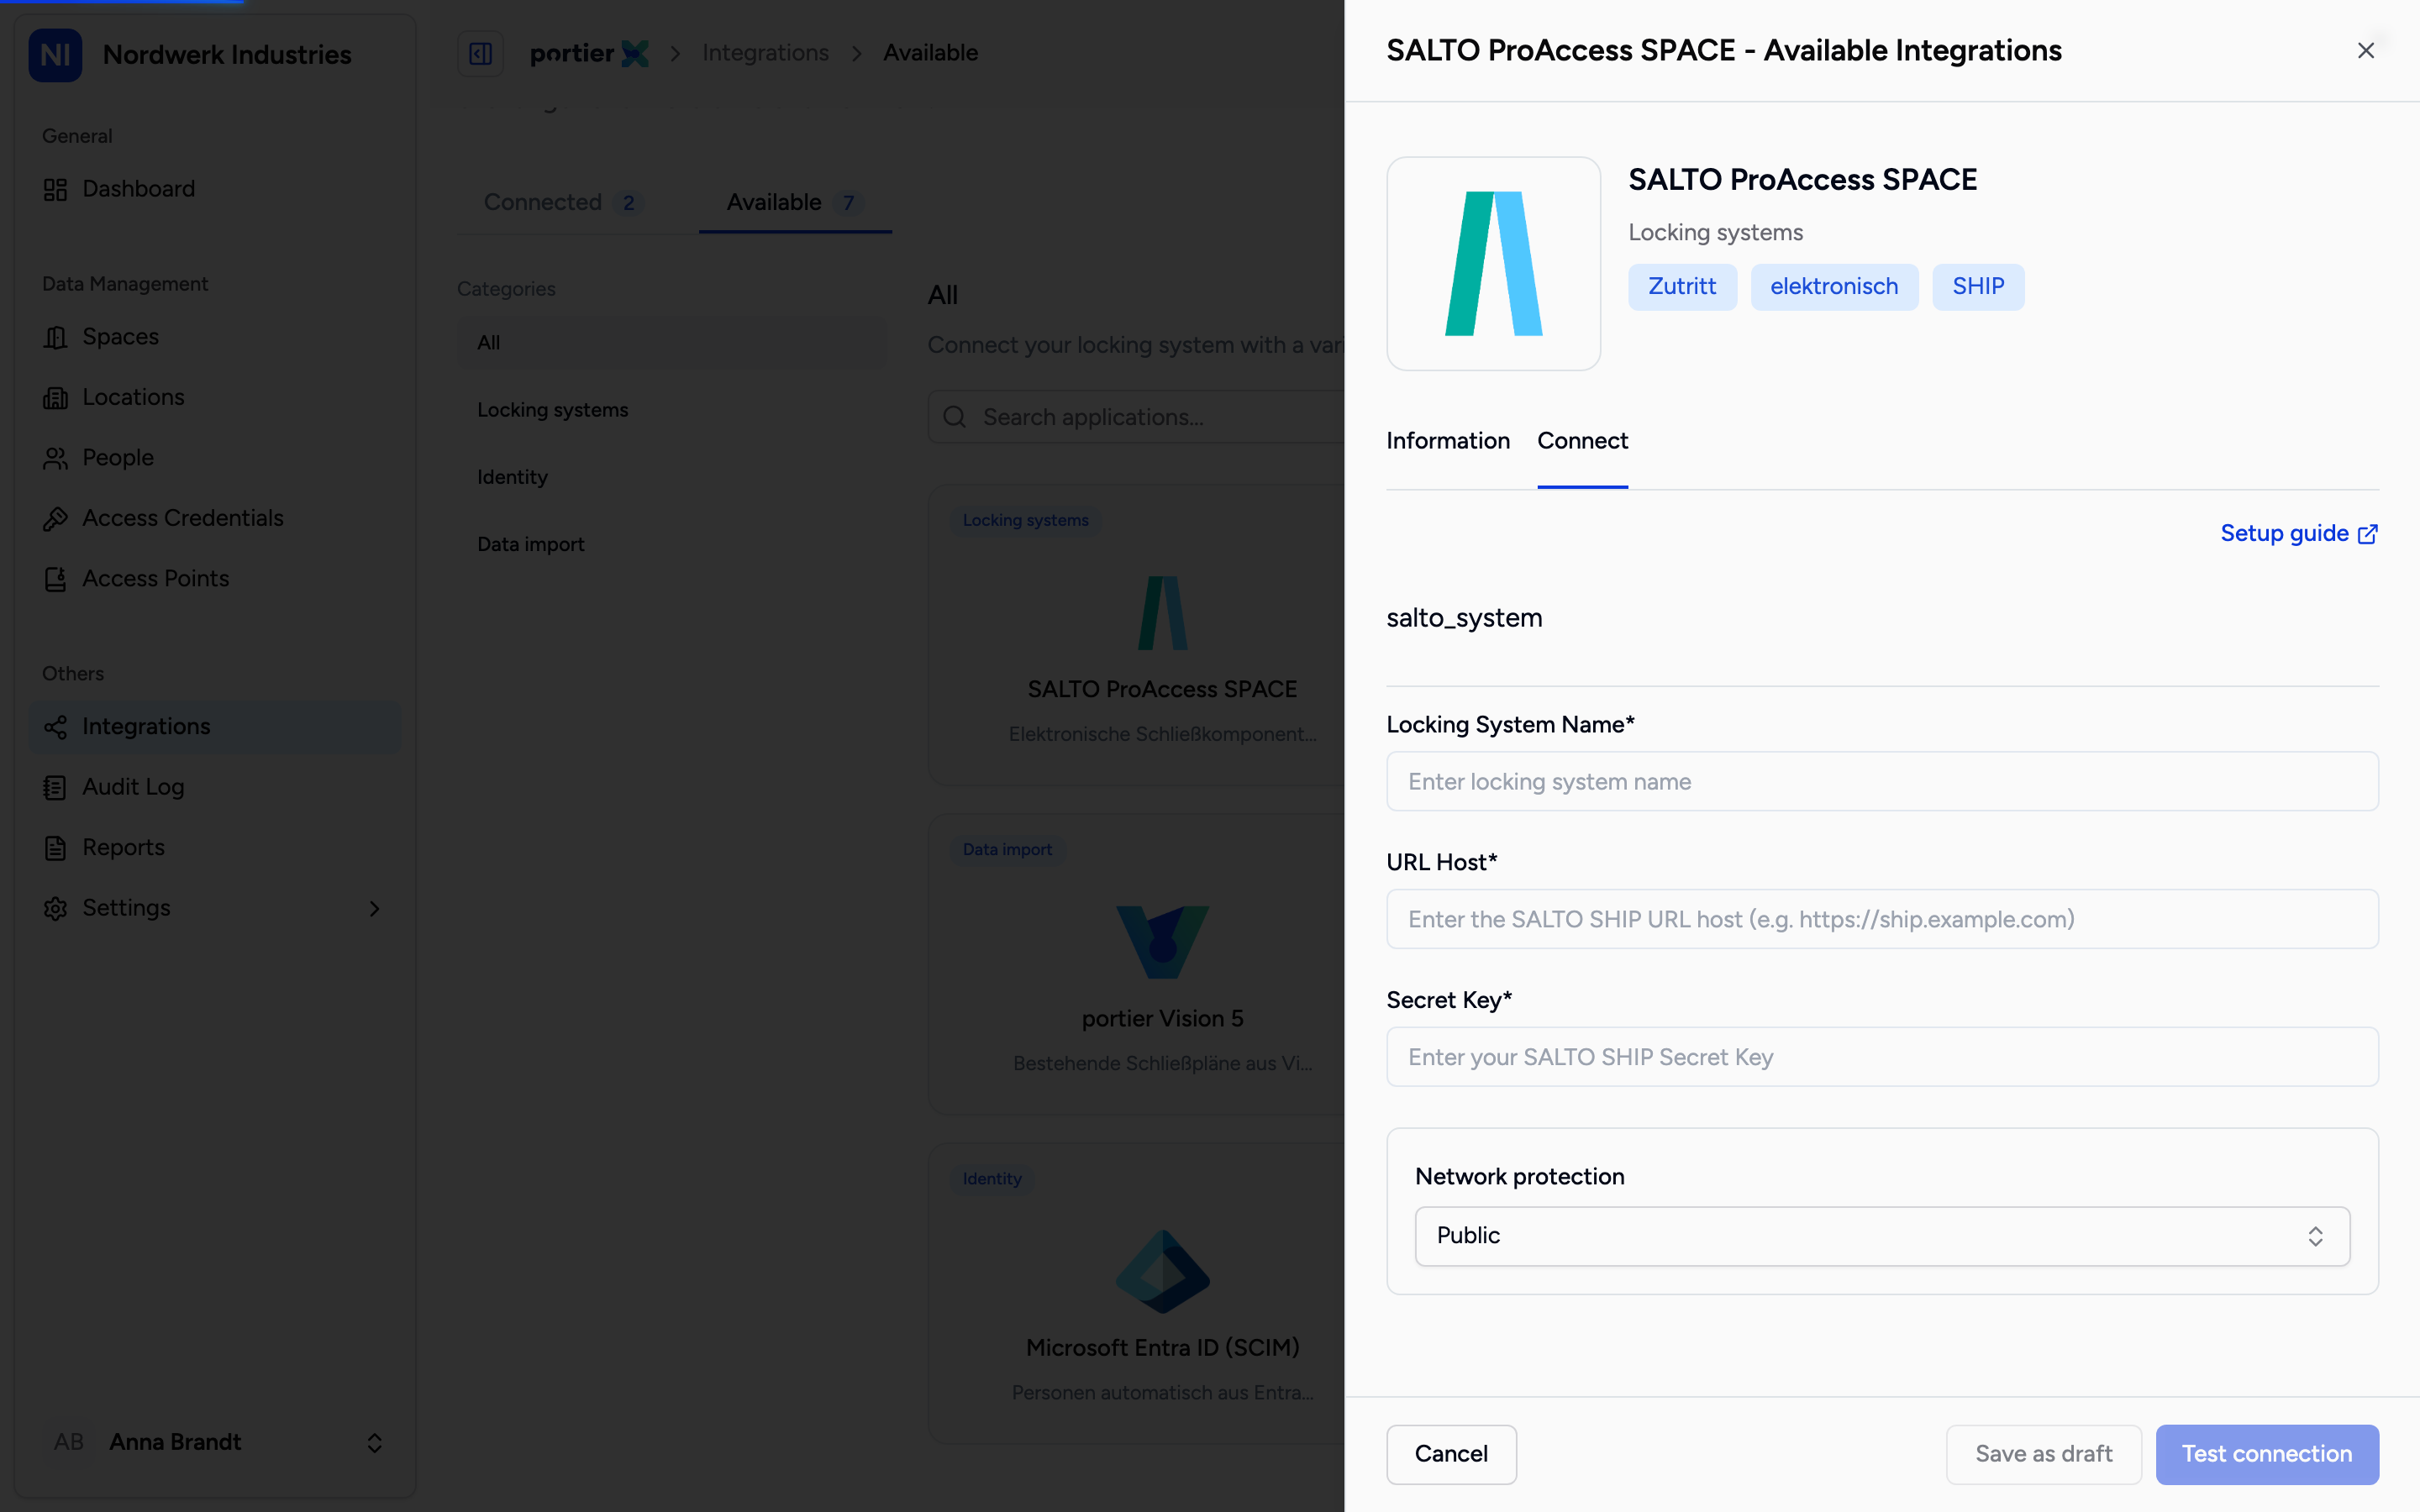Screen dimensions: 2420x1512
Task: Click the SHIP tag
Action: pos(1978,287)
